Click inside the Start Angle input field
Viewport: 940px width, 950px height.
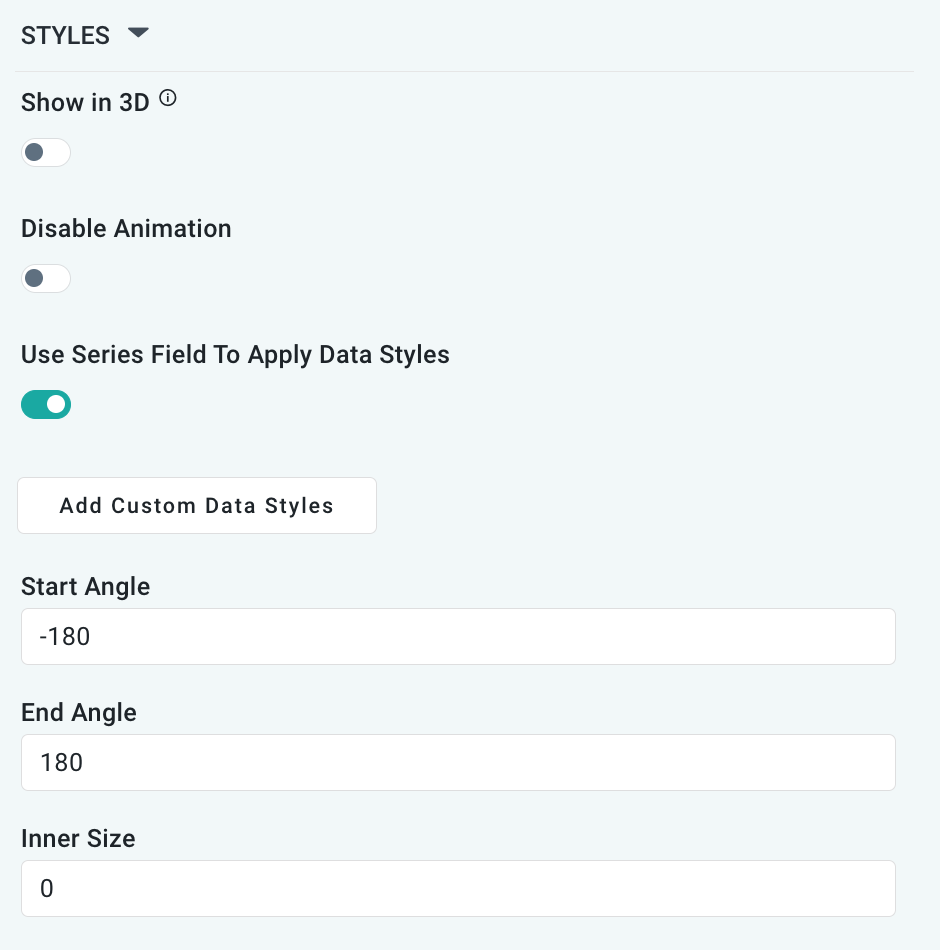[x=458, y=636]
